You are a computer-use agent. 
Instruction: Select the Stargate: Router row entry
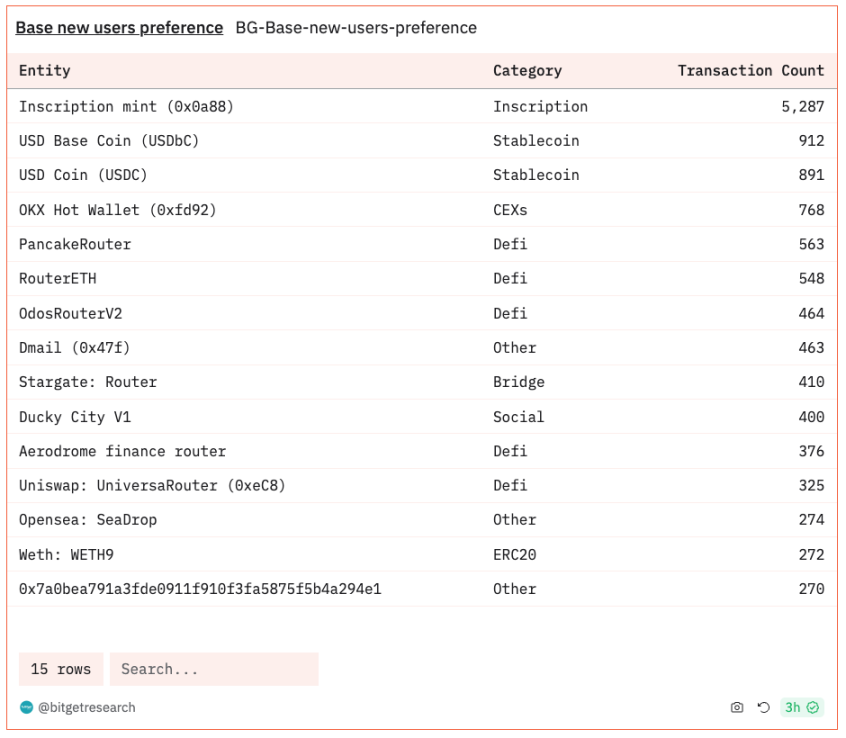point(88,382)
